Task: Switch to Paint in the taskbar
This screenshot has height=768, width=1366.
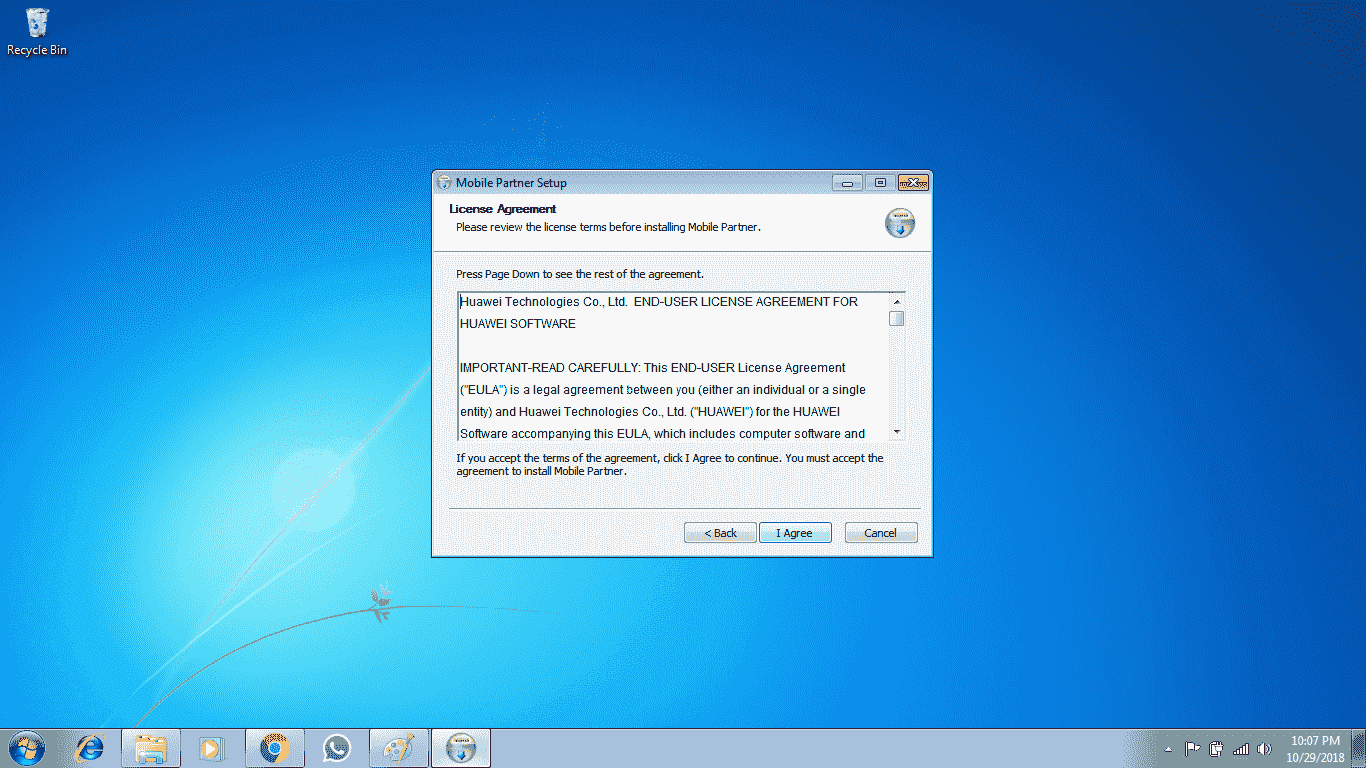Action: [399, 748]
